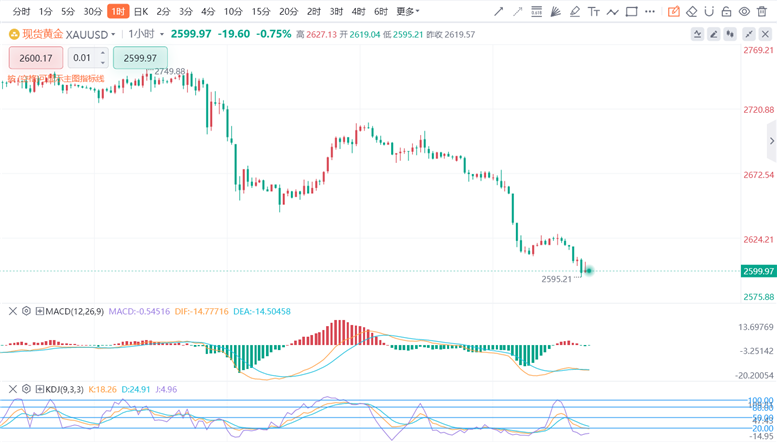Click the shrink chart arrows icon
The height and width of the screenshot is (444, 777).
pos(749,34)
